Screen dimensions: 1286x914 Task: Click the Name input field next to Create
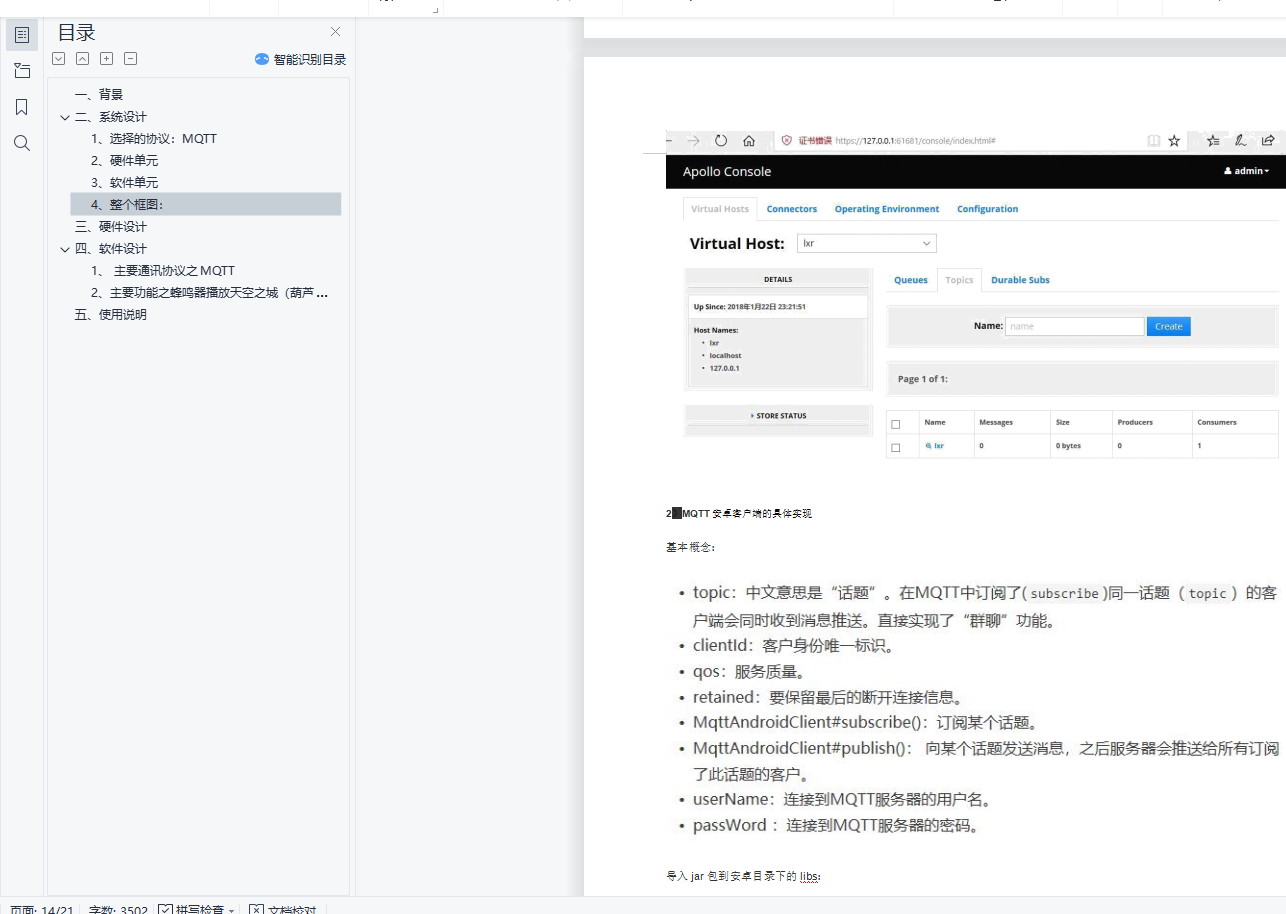(x=1074, y=326)
